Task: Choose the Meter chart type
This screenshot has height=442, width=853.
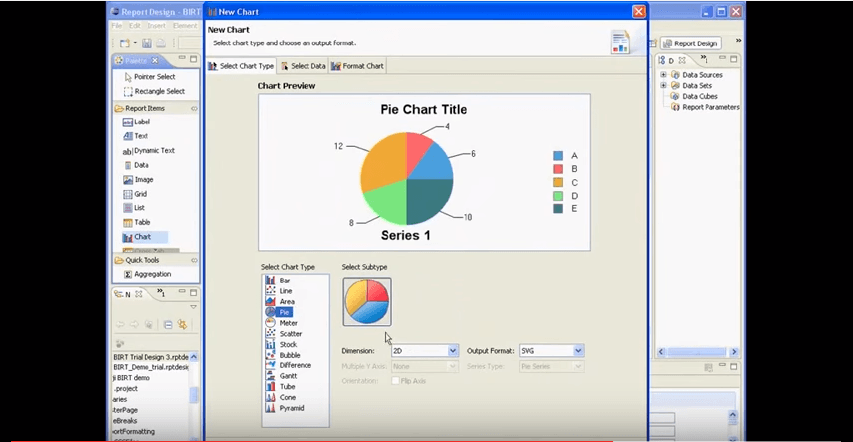Action: coord(288,323)
